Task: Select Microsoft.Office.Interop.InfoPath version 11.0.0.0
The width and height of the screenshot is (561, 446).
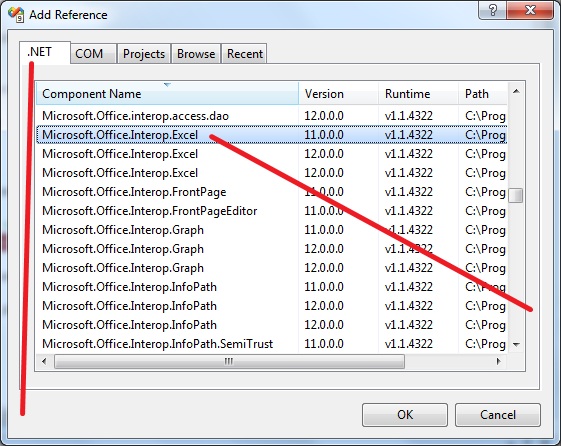Action: [x=272, y=287]
